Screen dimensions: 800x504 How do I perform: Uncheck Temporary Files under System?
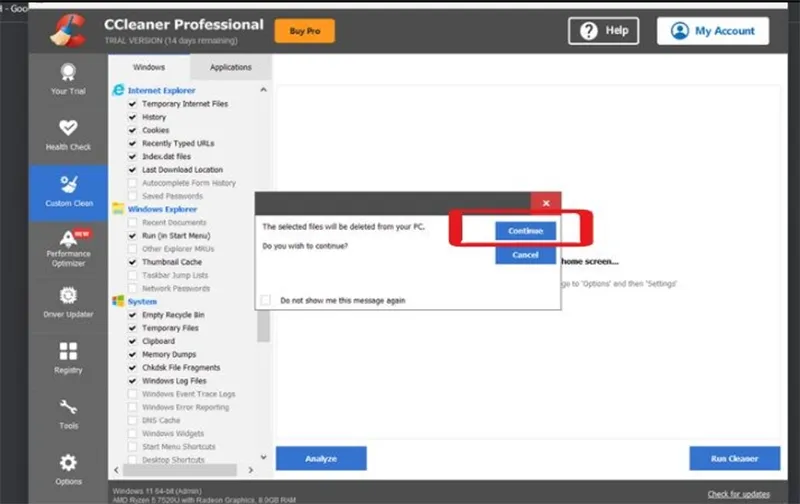pos(132,328)
